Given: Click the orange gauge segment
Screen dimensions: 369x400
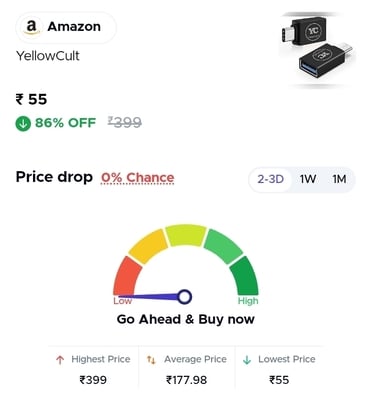Looking at the screenshot, I should point(149,246).
